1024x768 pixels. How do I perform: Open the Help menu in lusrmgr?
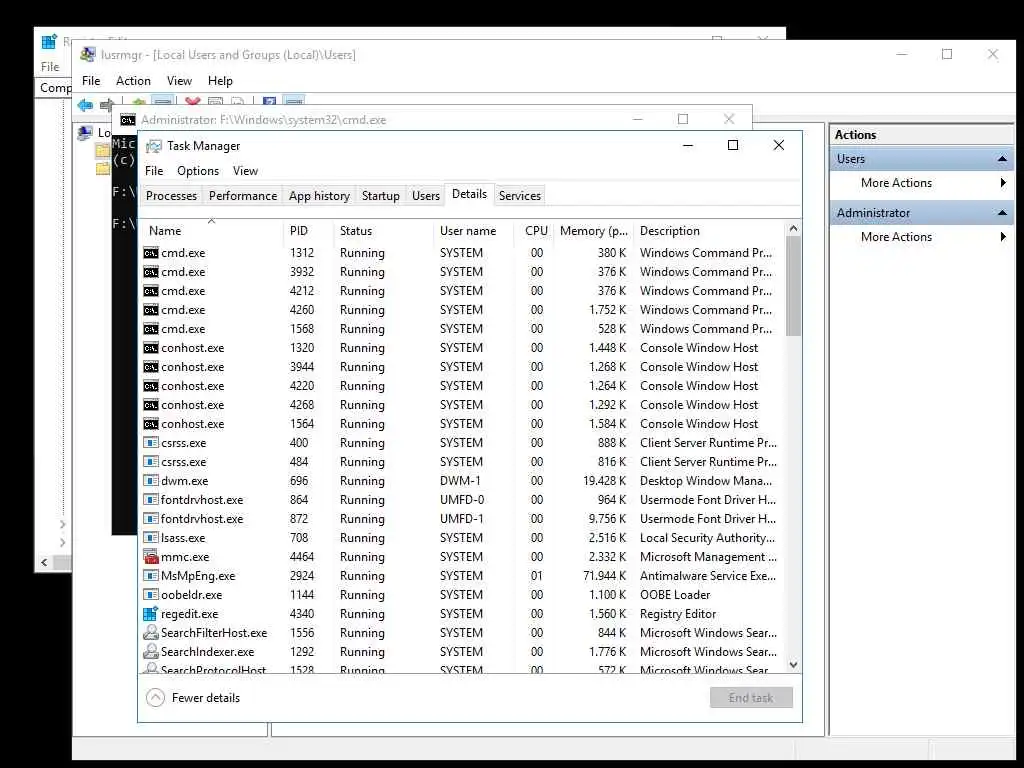point(220,81)
